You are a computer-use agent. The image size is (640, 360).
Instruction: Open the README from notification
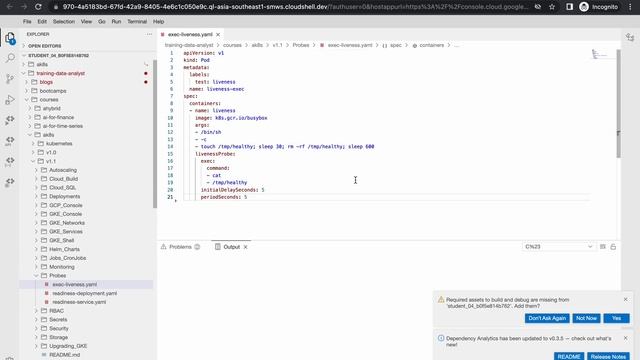tap(569, 356)
